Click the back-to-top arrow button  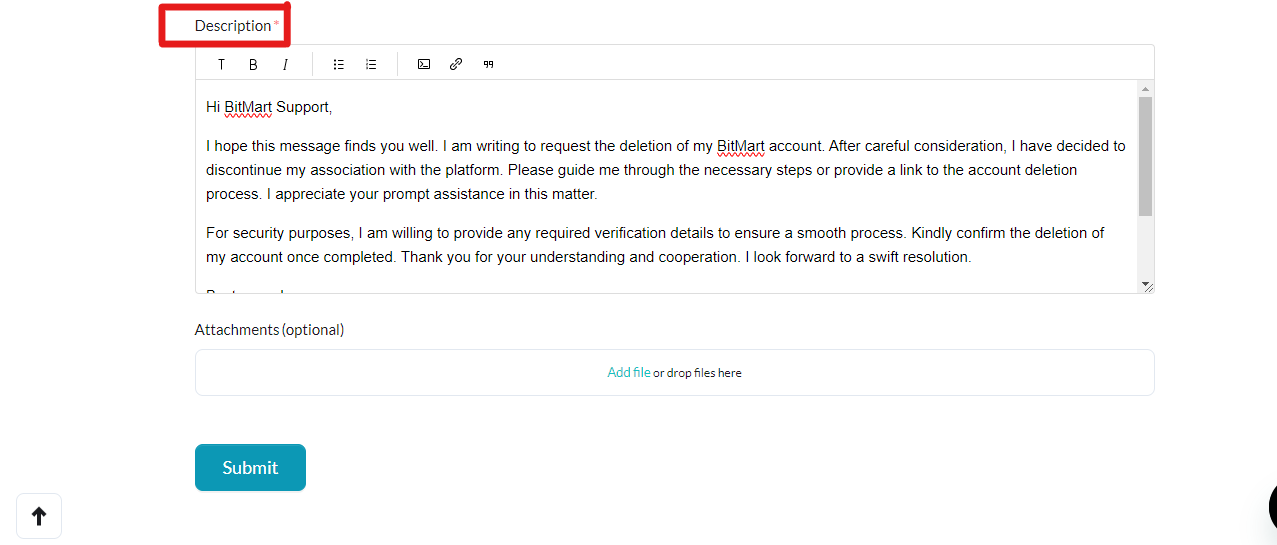(x=39, y=516)
